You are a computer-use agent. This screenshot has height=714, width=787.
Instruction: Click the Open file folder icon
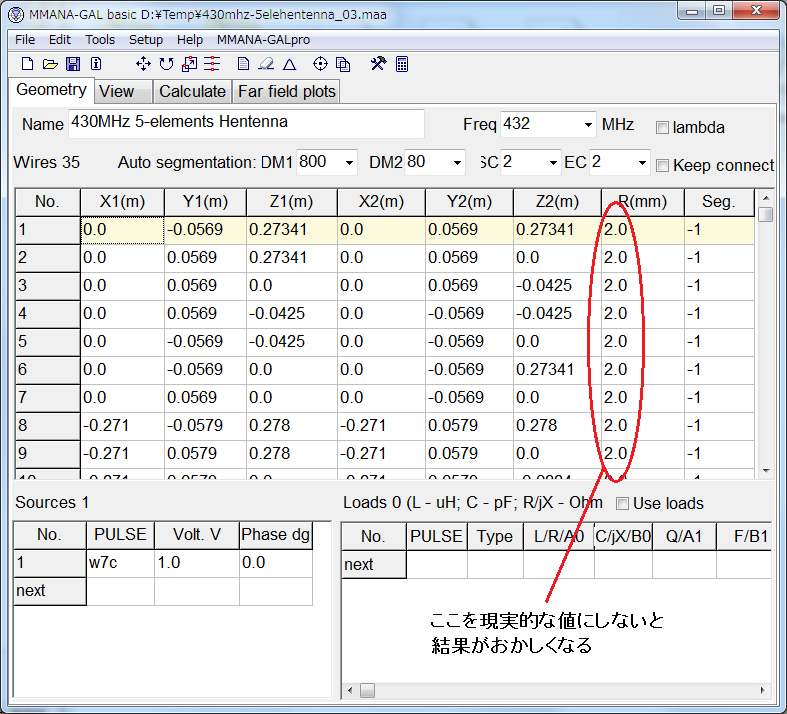click(x=50, y=64)
